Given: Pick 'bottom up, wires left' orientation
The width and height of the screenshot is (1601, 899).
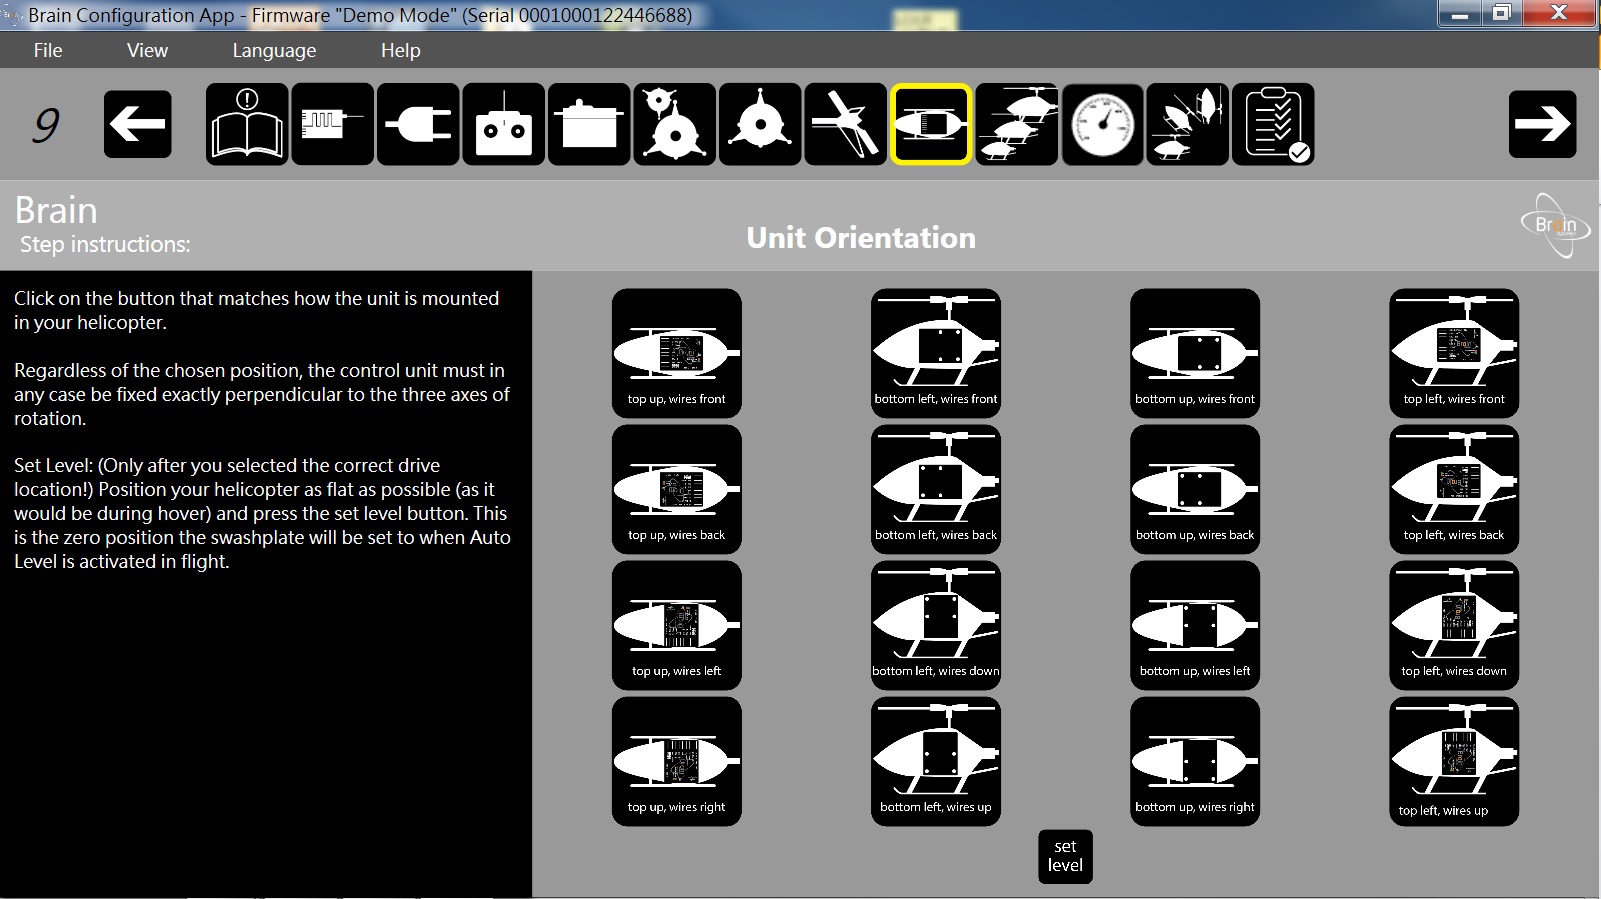Looking at the screenshot, I should (1195, 625).
